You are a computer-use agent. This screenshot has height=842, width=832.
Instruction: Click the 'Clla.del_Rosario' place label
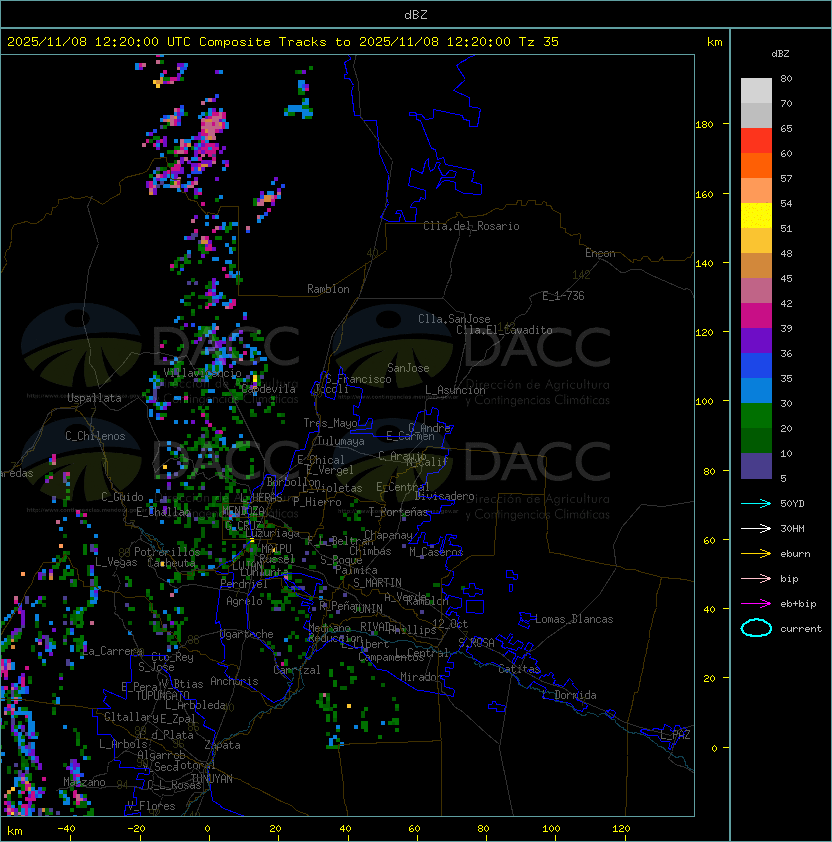coord(471,226)
